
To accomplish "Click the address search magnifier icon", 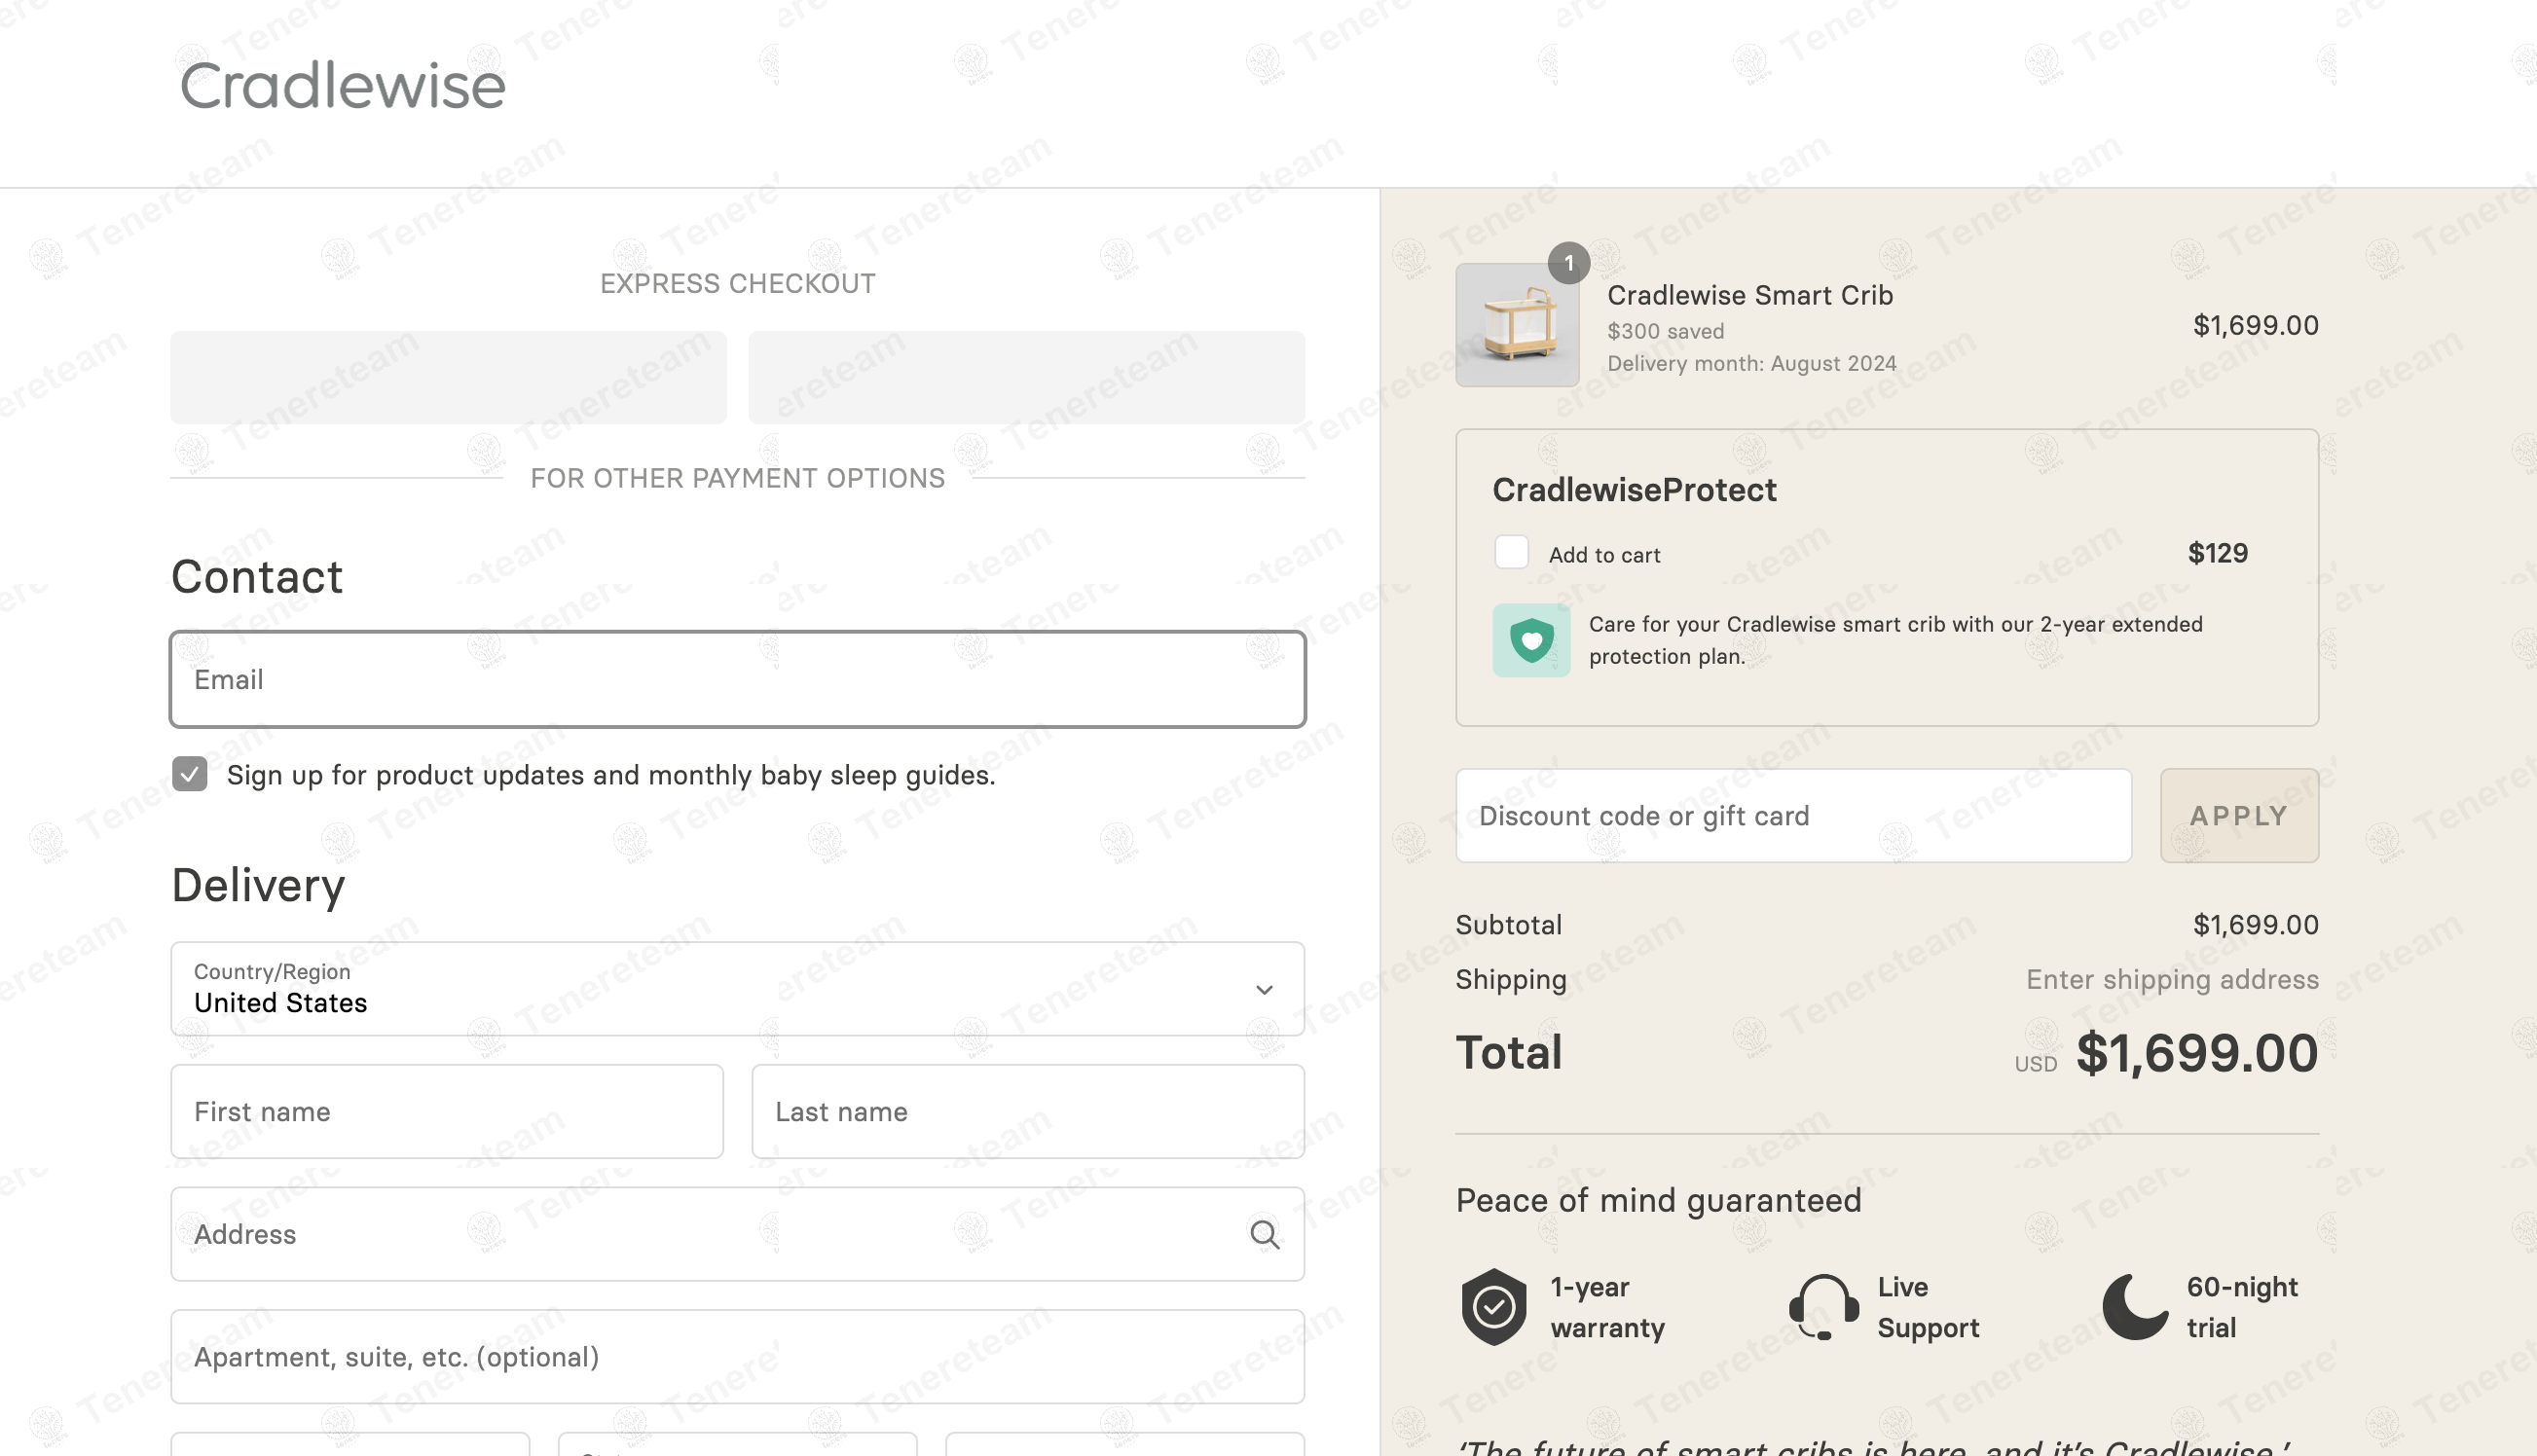I will click(x=1264, y=1235).
